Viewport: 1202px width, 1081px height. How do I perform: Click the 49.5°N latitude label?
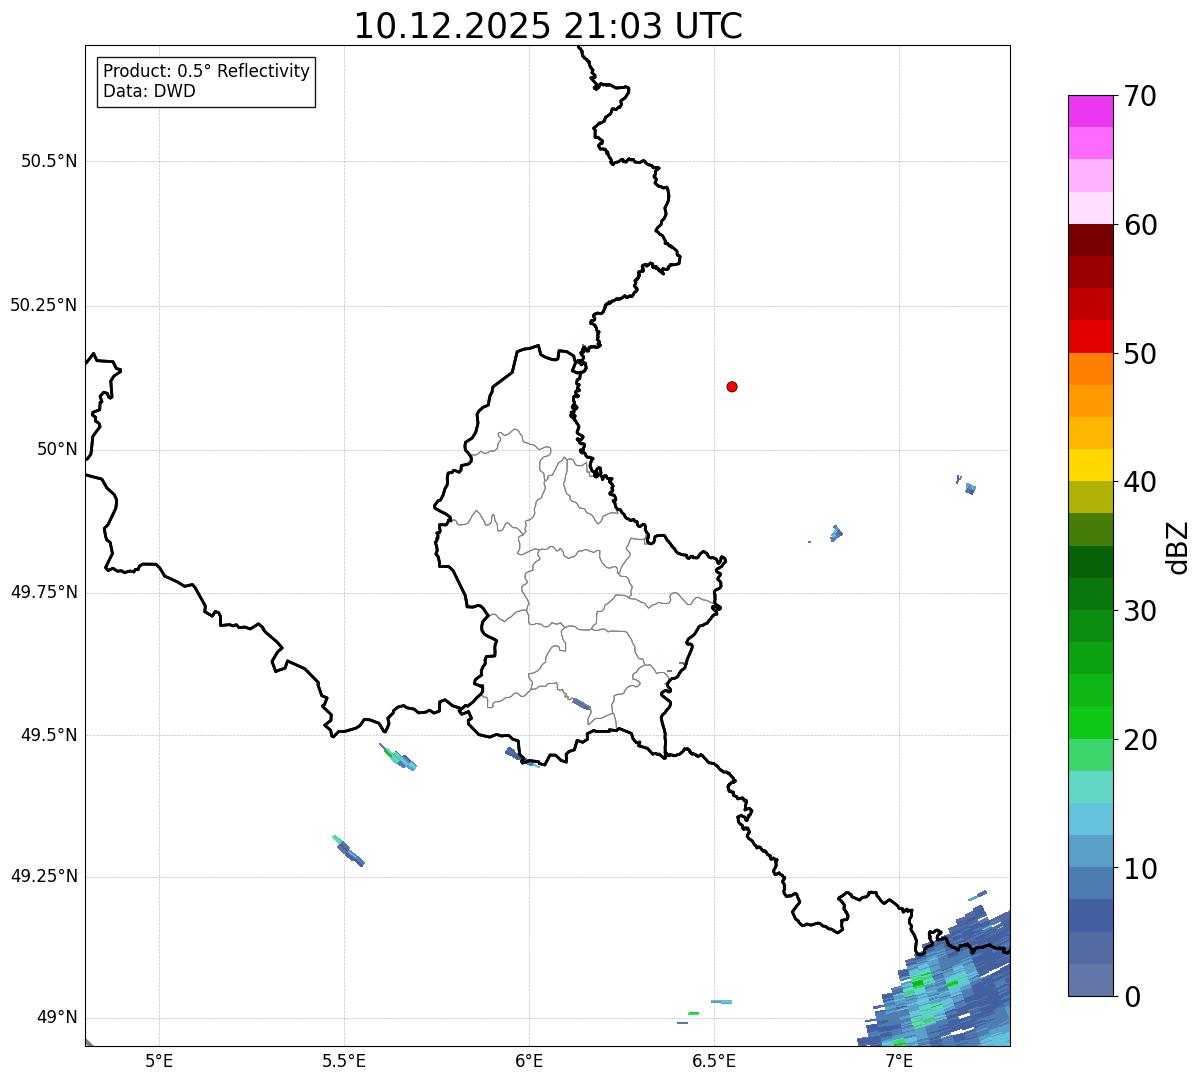49,735
